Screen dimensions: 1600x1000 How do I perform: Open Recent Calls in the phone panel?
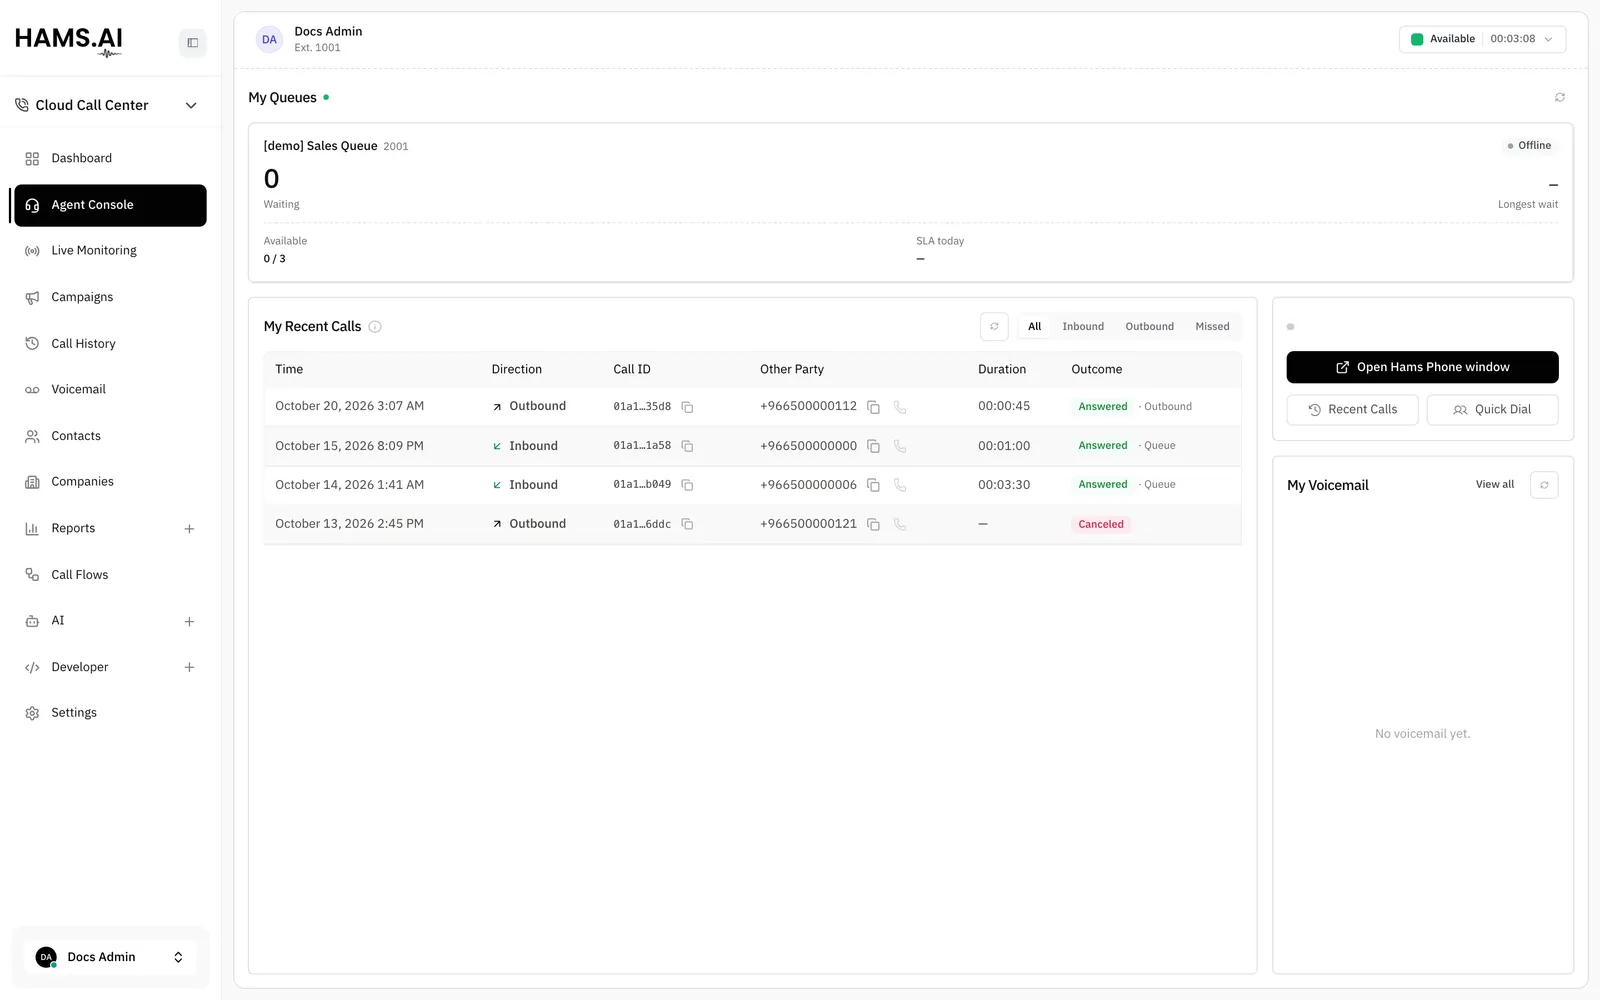(x=1352, y=410)
